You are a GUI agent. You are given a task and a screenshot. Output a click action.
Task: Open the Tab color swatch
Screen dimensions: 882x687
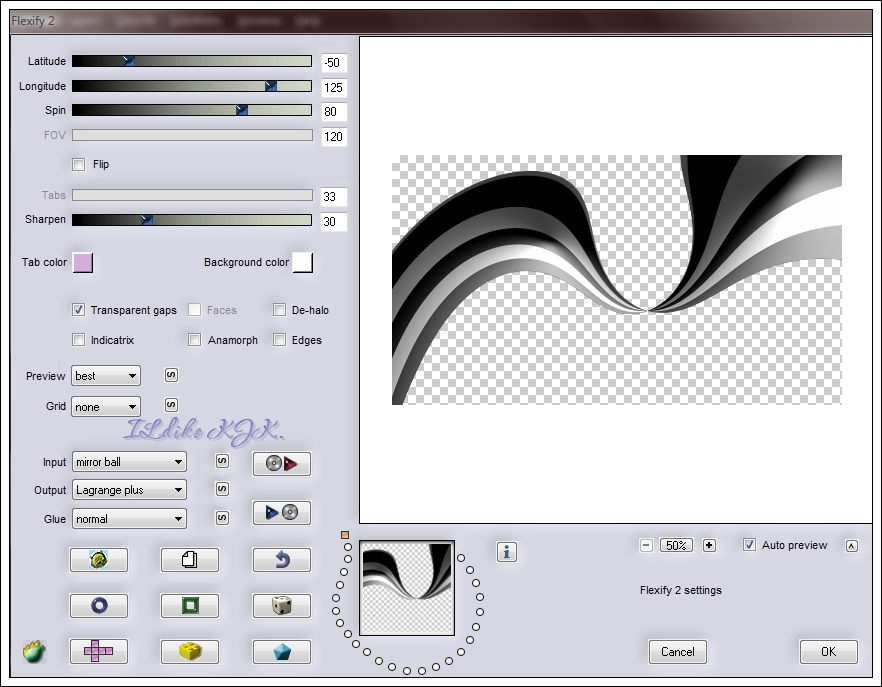pos(83,262)
